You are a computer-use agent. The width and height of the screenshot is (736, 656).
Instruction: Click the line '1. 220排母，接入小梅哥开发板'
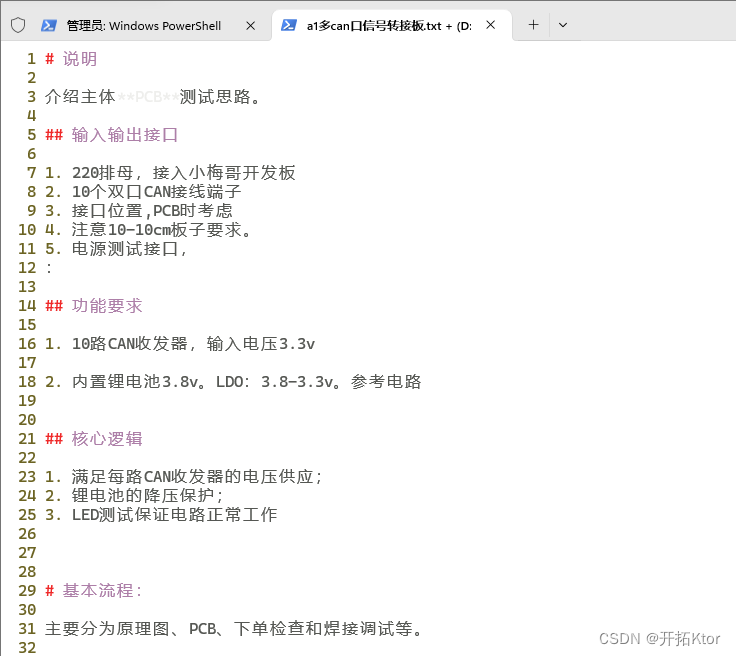pos(170,173)
